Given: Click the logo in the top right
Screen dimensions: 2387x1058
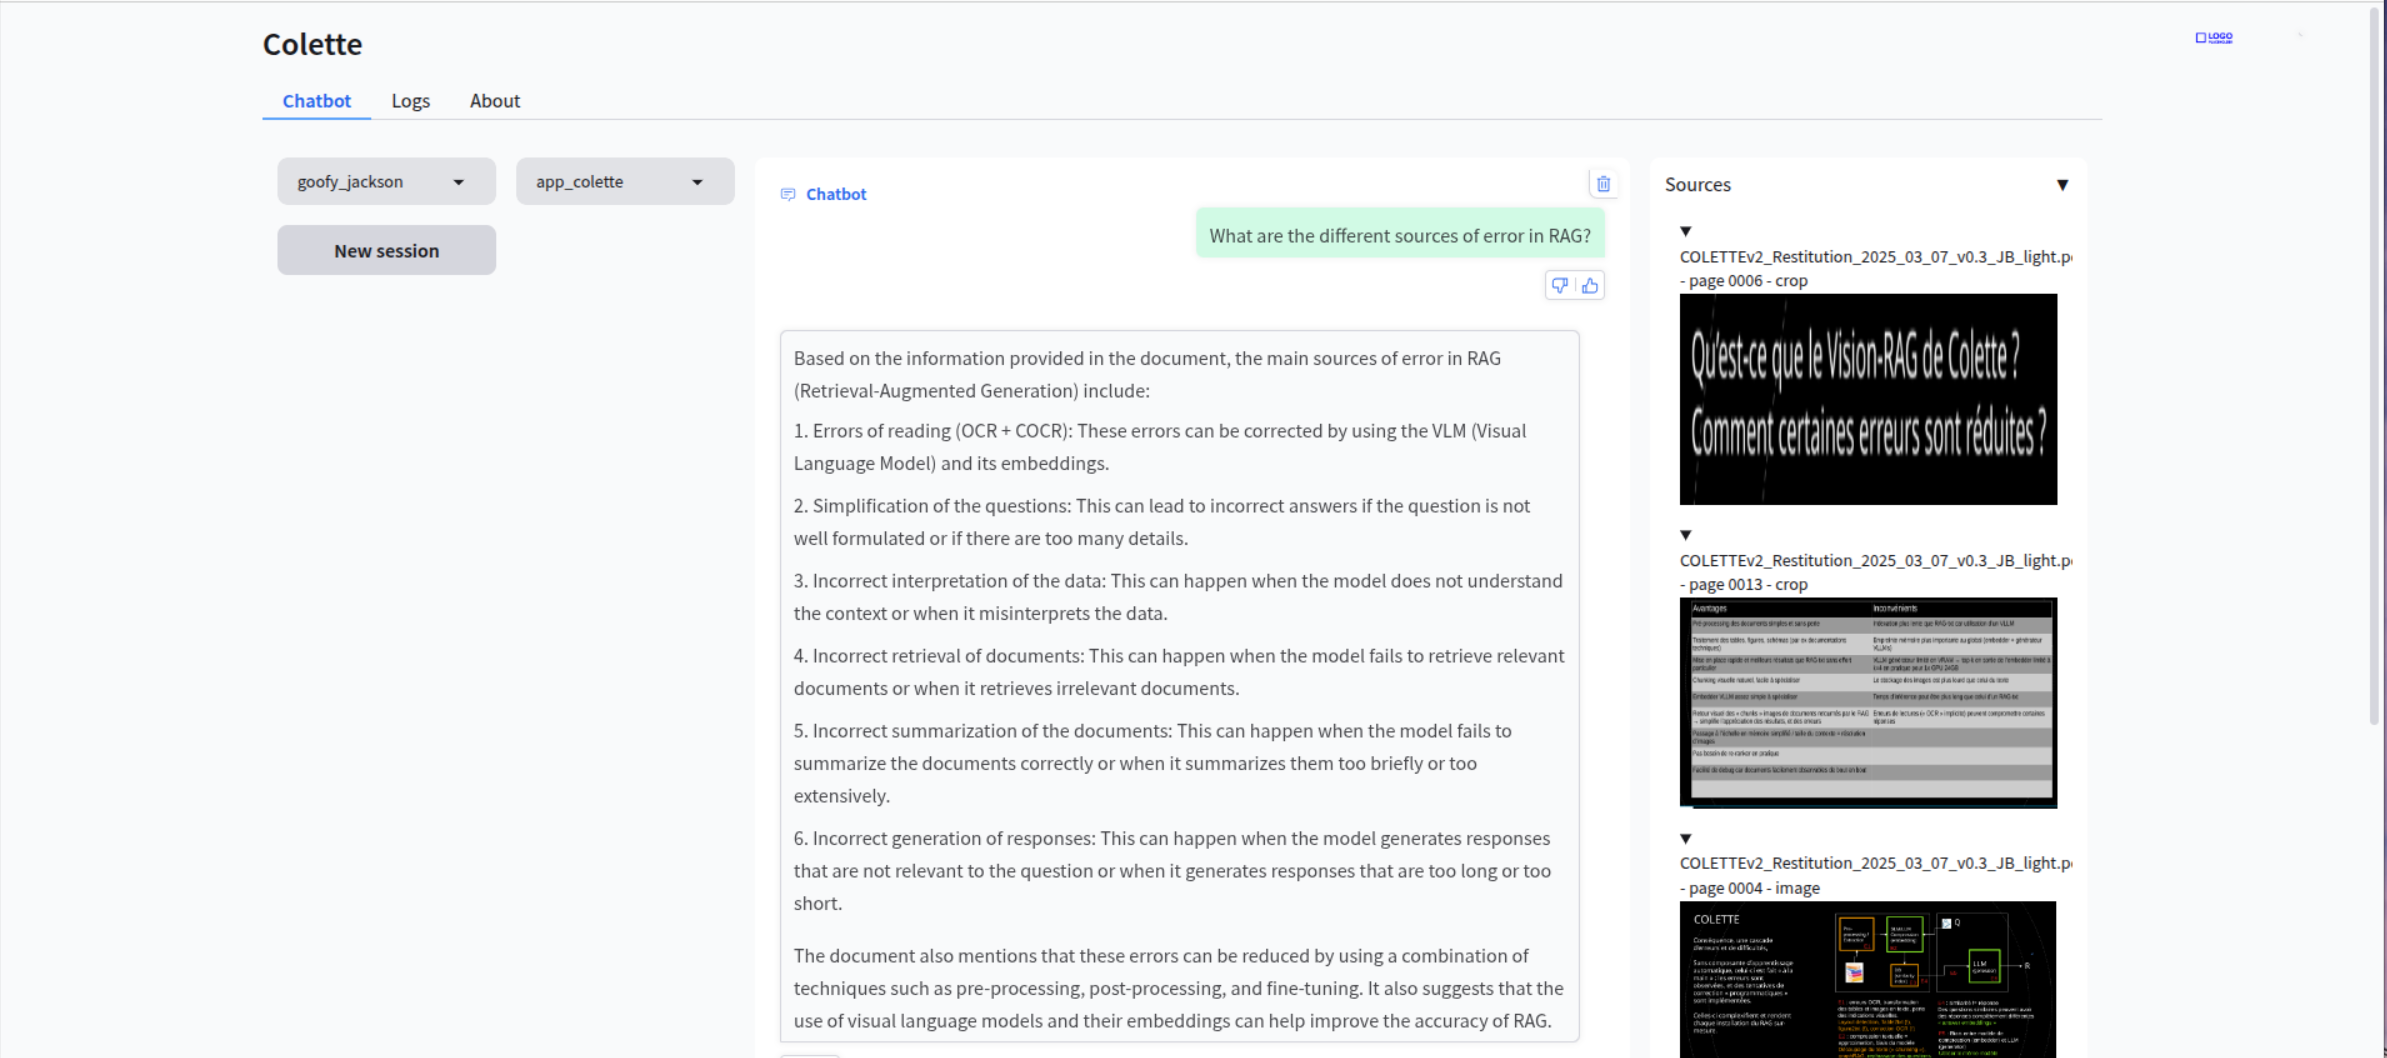Looking at the screenshot, I should [2213, 38].
